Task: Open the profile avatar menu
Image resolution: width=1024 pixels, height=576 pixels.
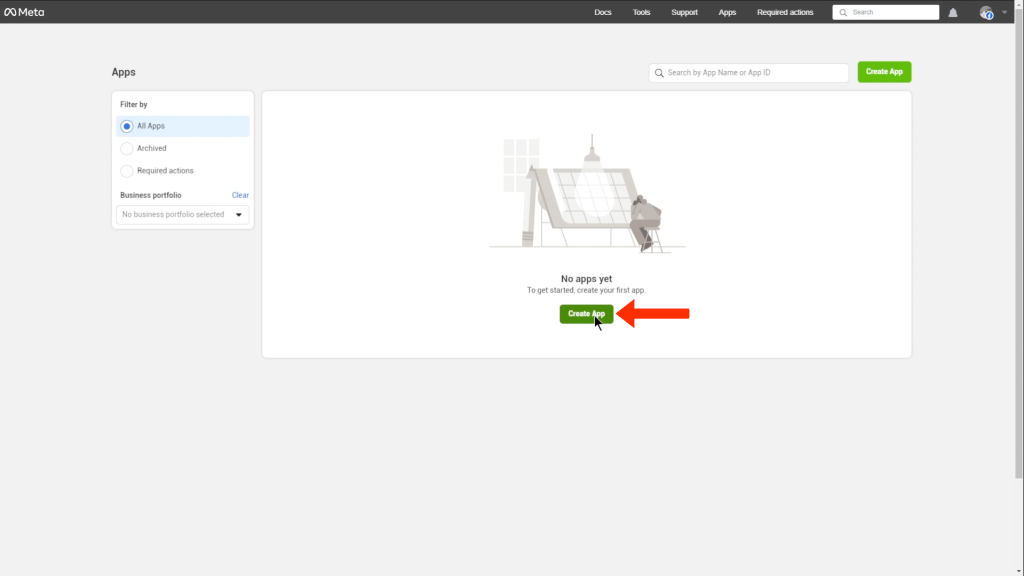Action: coord(986,12)
